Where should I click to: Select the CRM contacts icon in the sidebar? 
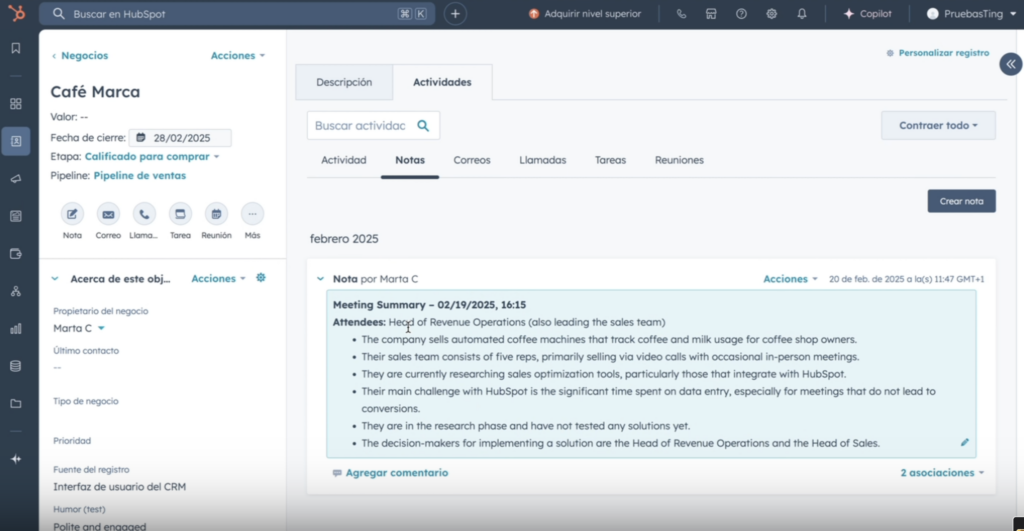pyautogui.click(x=16, y=141)
